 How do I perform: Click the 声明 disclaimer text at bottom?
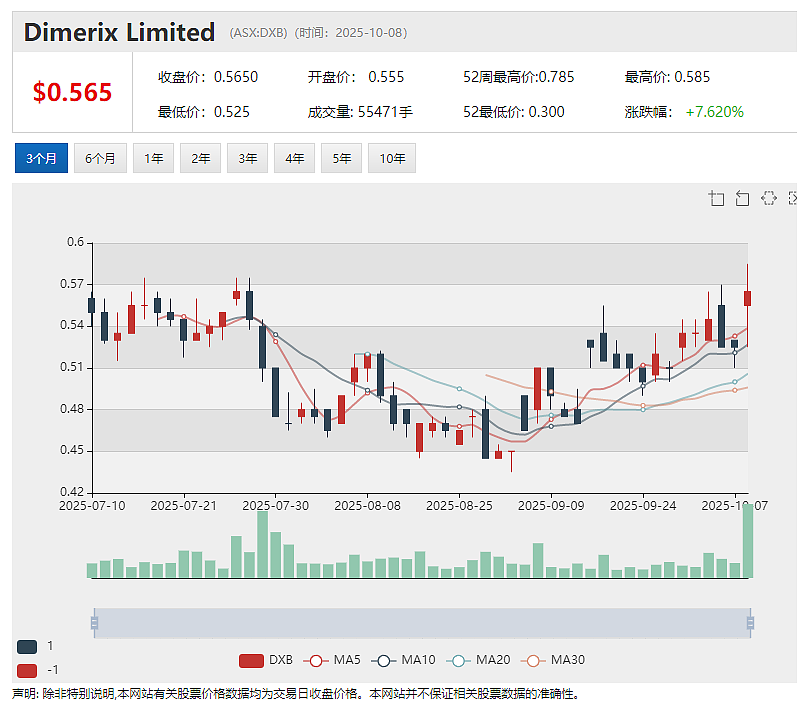coord(295,694)
